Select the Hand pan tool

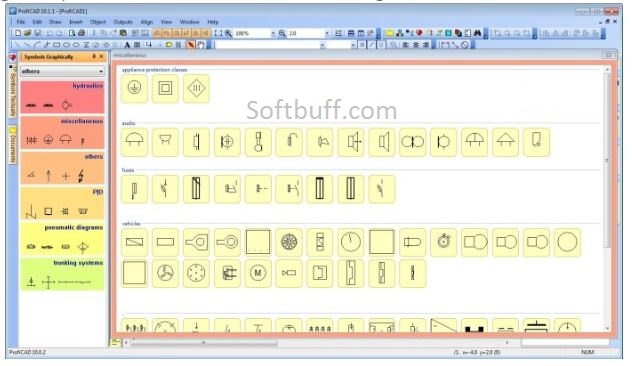point(201,45)
